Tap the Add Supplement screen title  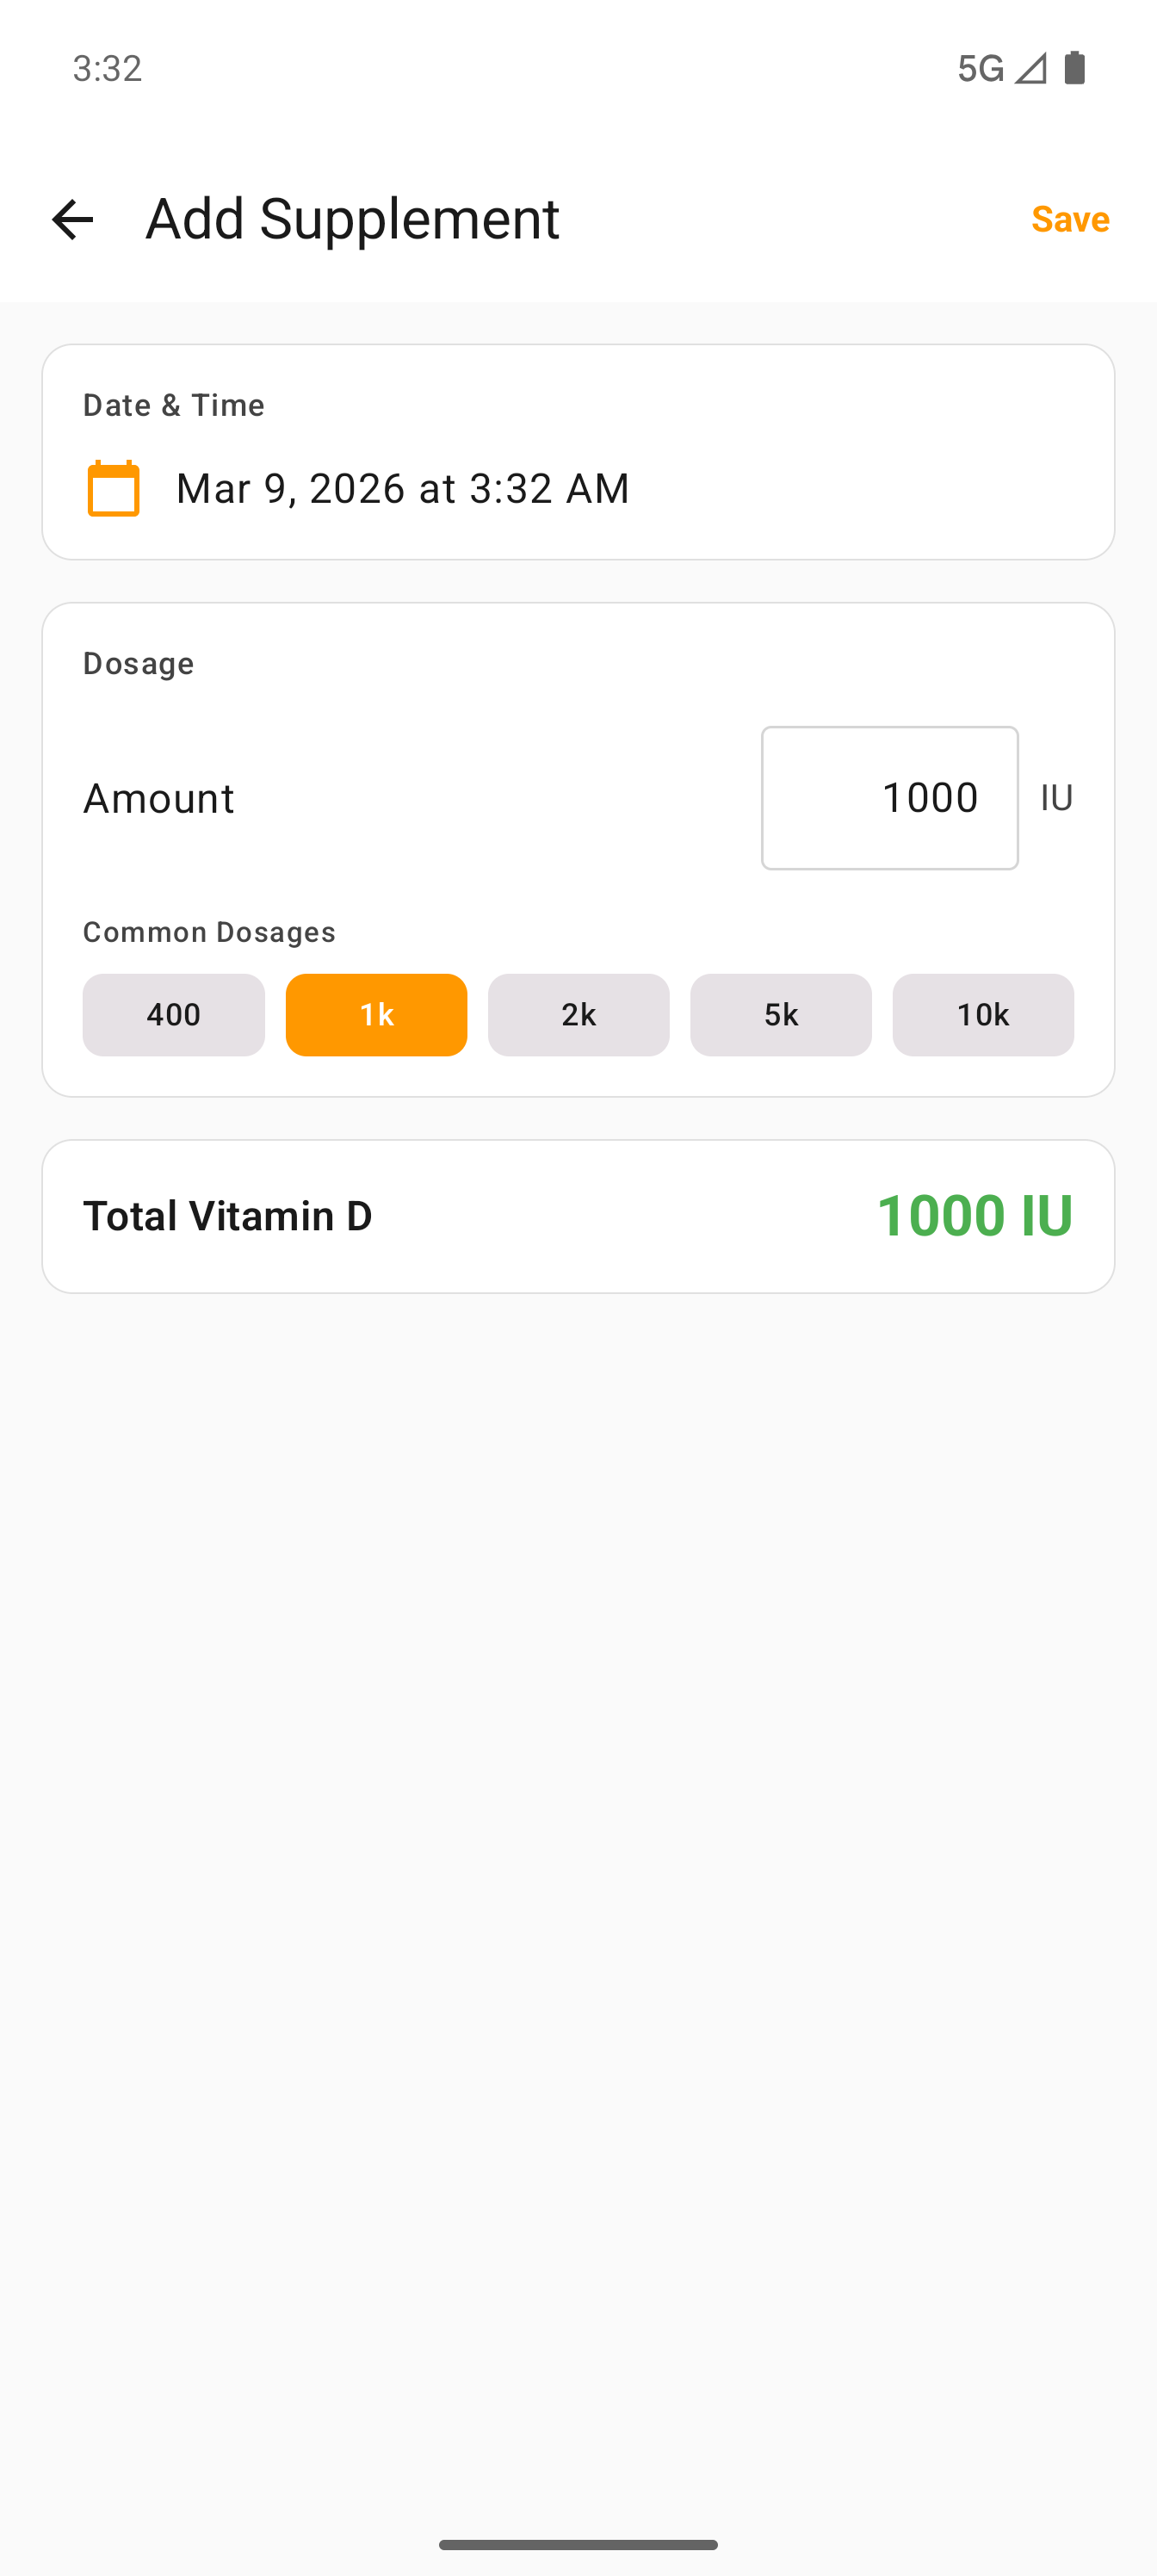(x=352, y=219)
